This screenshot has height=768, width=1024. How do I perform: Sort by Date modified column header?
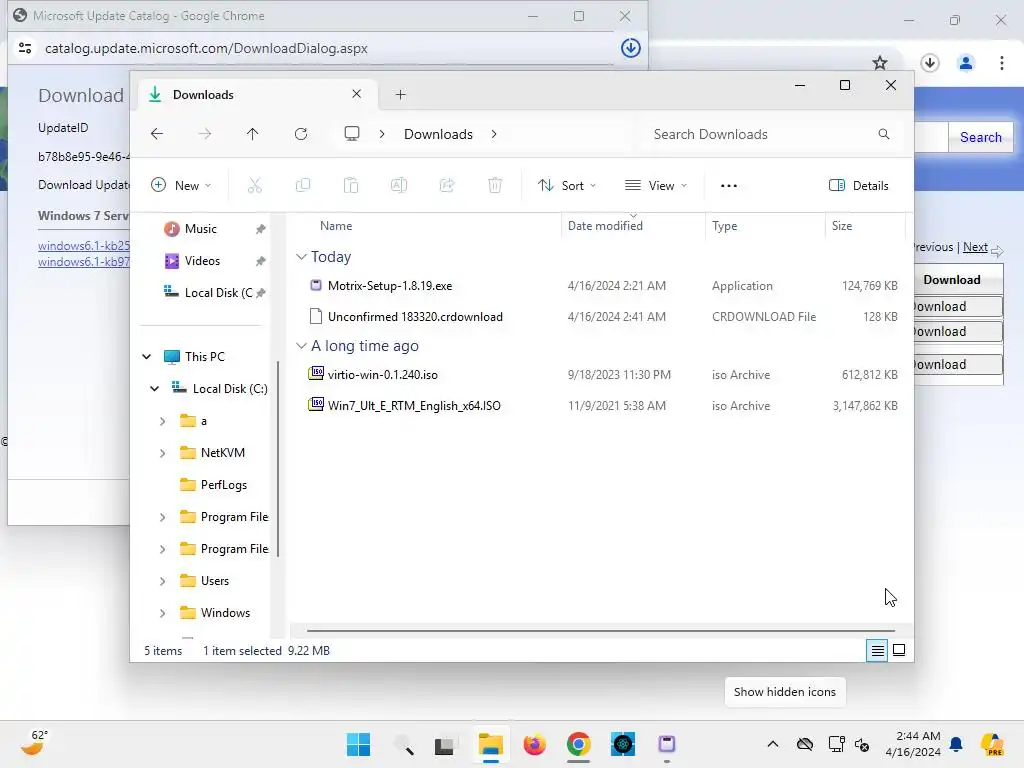pyautogui.click(x=633, y=226)
